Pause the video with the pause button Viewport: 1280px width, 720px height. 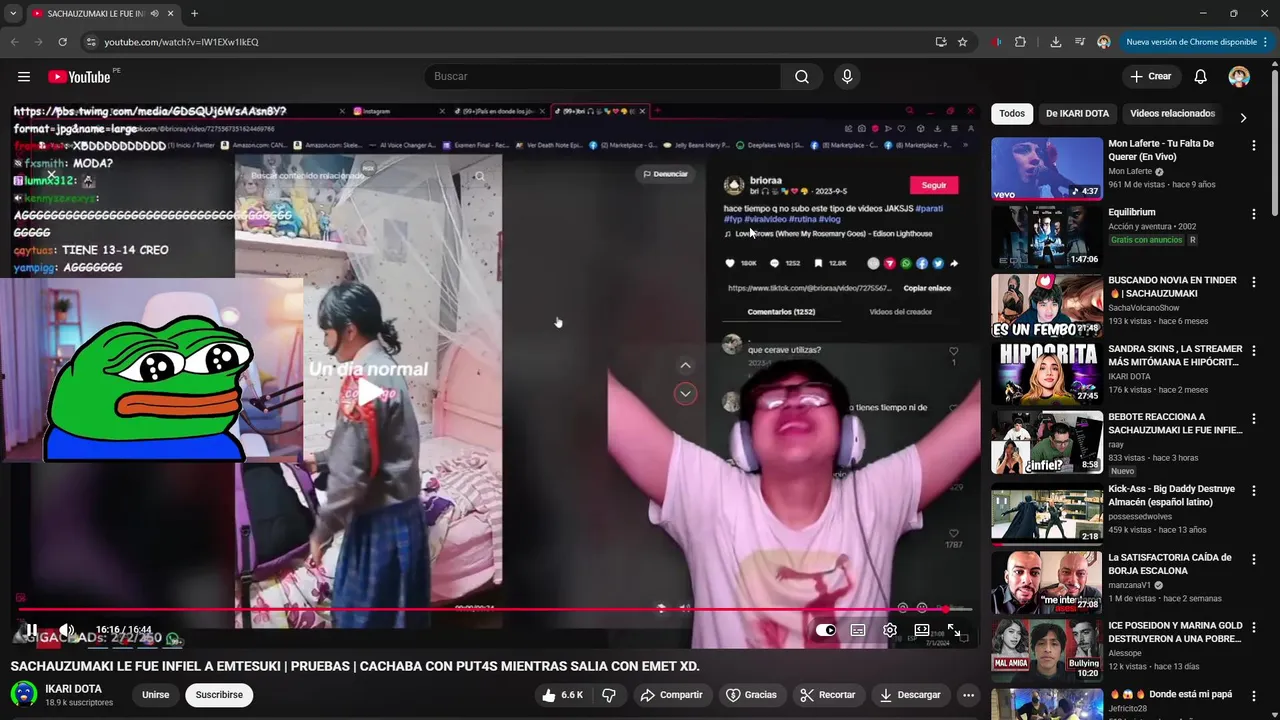pos(32,630)
